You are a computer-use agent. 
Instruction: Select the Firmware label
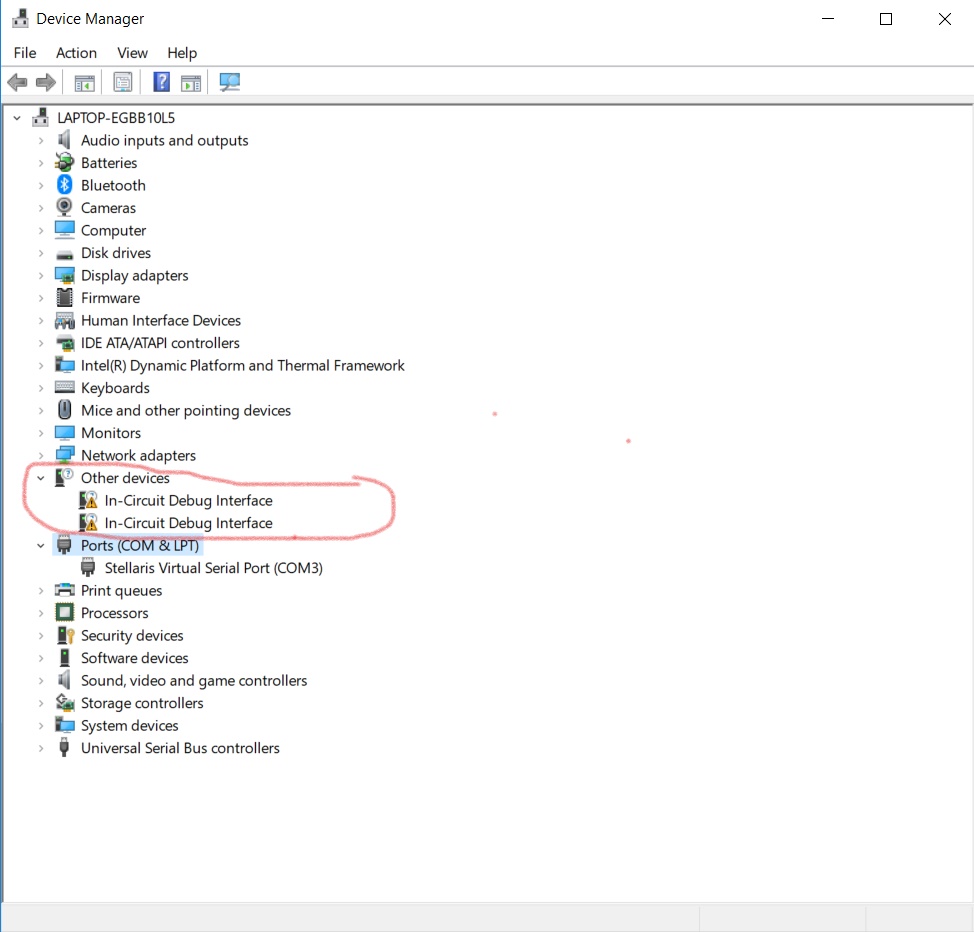tap(111, 298)
